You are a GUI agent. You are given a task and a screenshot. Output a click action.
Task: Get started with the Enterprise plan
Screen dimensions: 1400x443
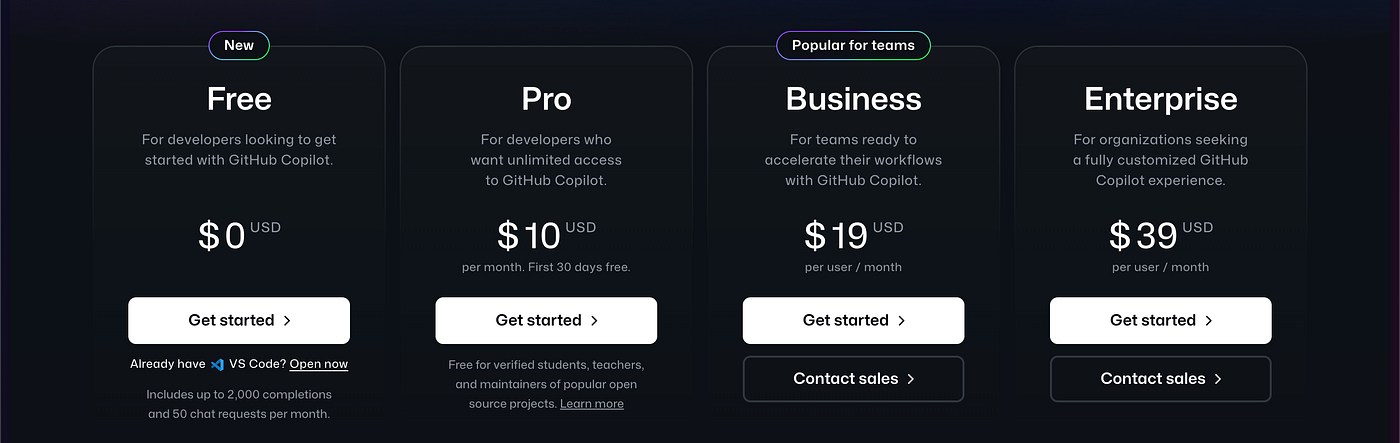pos(1160,320)
